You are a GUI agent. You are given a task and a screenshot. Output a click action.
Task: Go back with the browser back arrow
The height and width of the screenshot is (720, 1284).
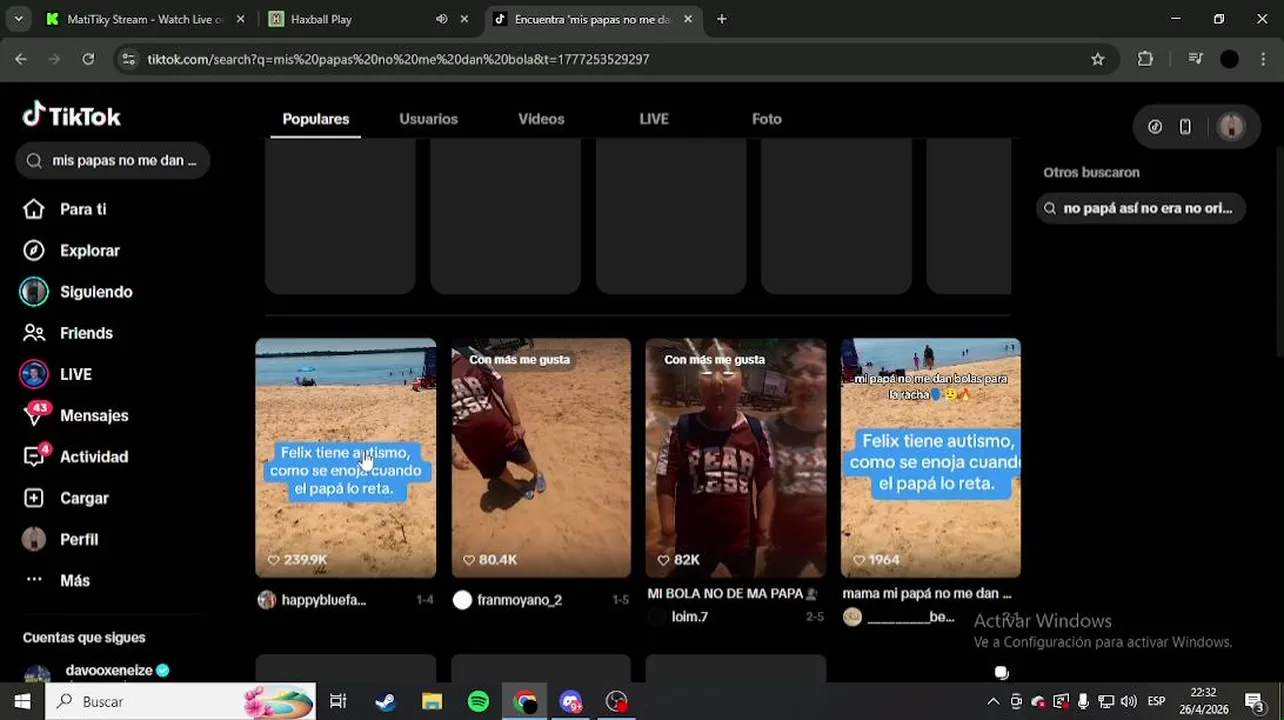[21, 59]
